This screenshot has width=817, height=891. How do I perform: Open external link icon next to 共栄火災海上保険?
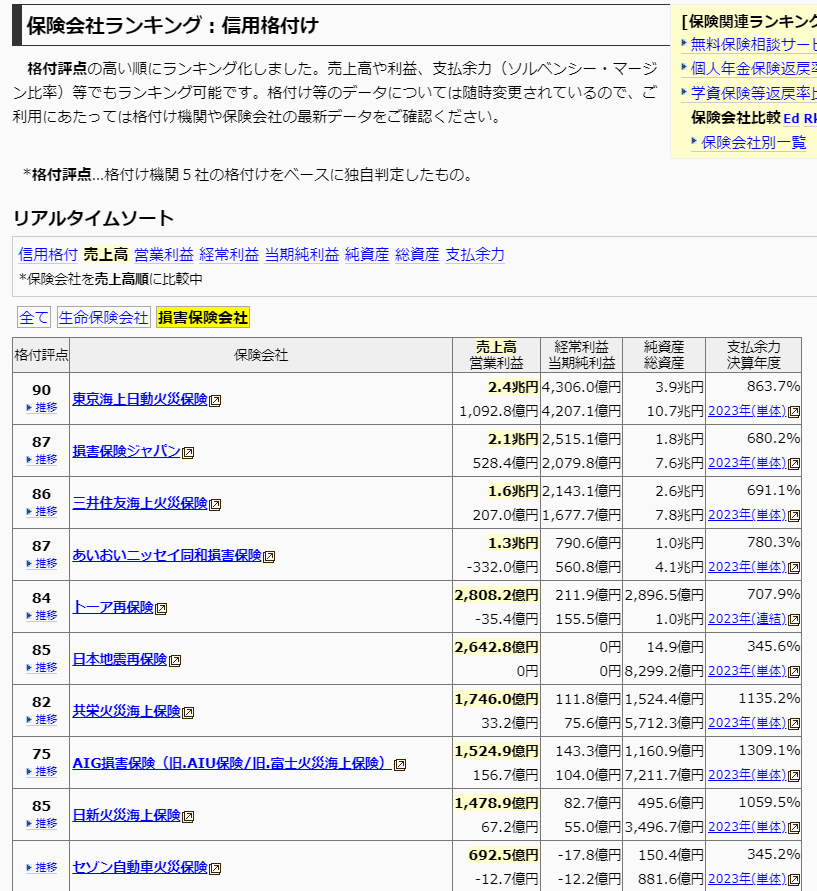(x=188, y=713)
